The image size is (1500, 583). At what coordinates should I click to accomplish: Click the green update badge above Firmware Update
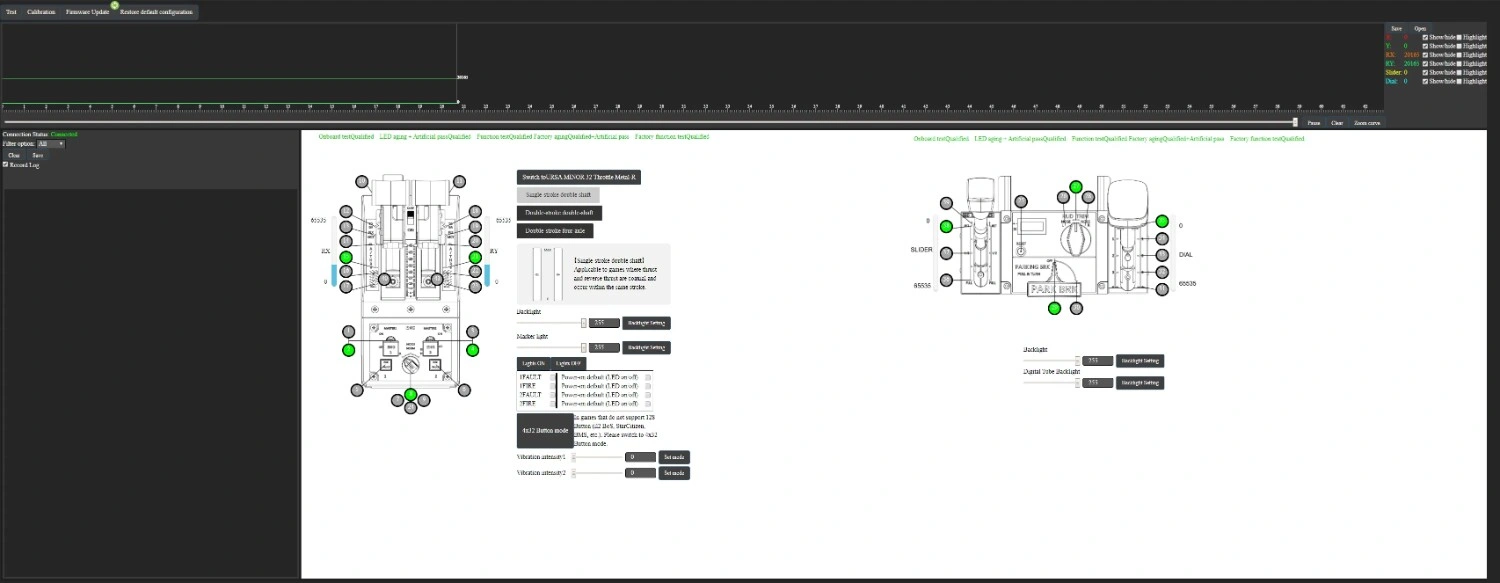click(116, 5)
